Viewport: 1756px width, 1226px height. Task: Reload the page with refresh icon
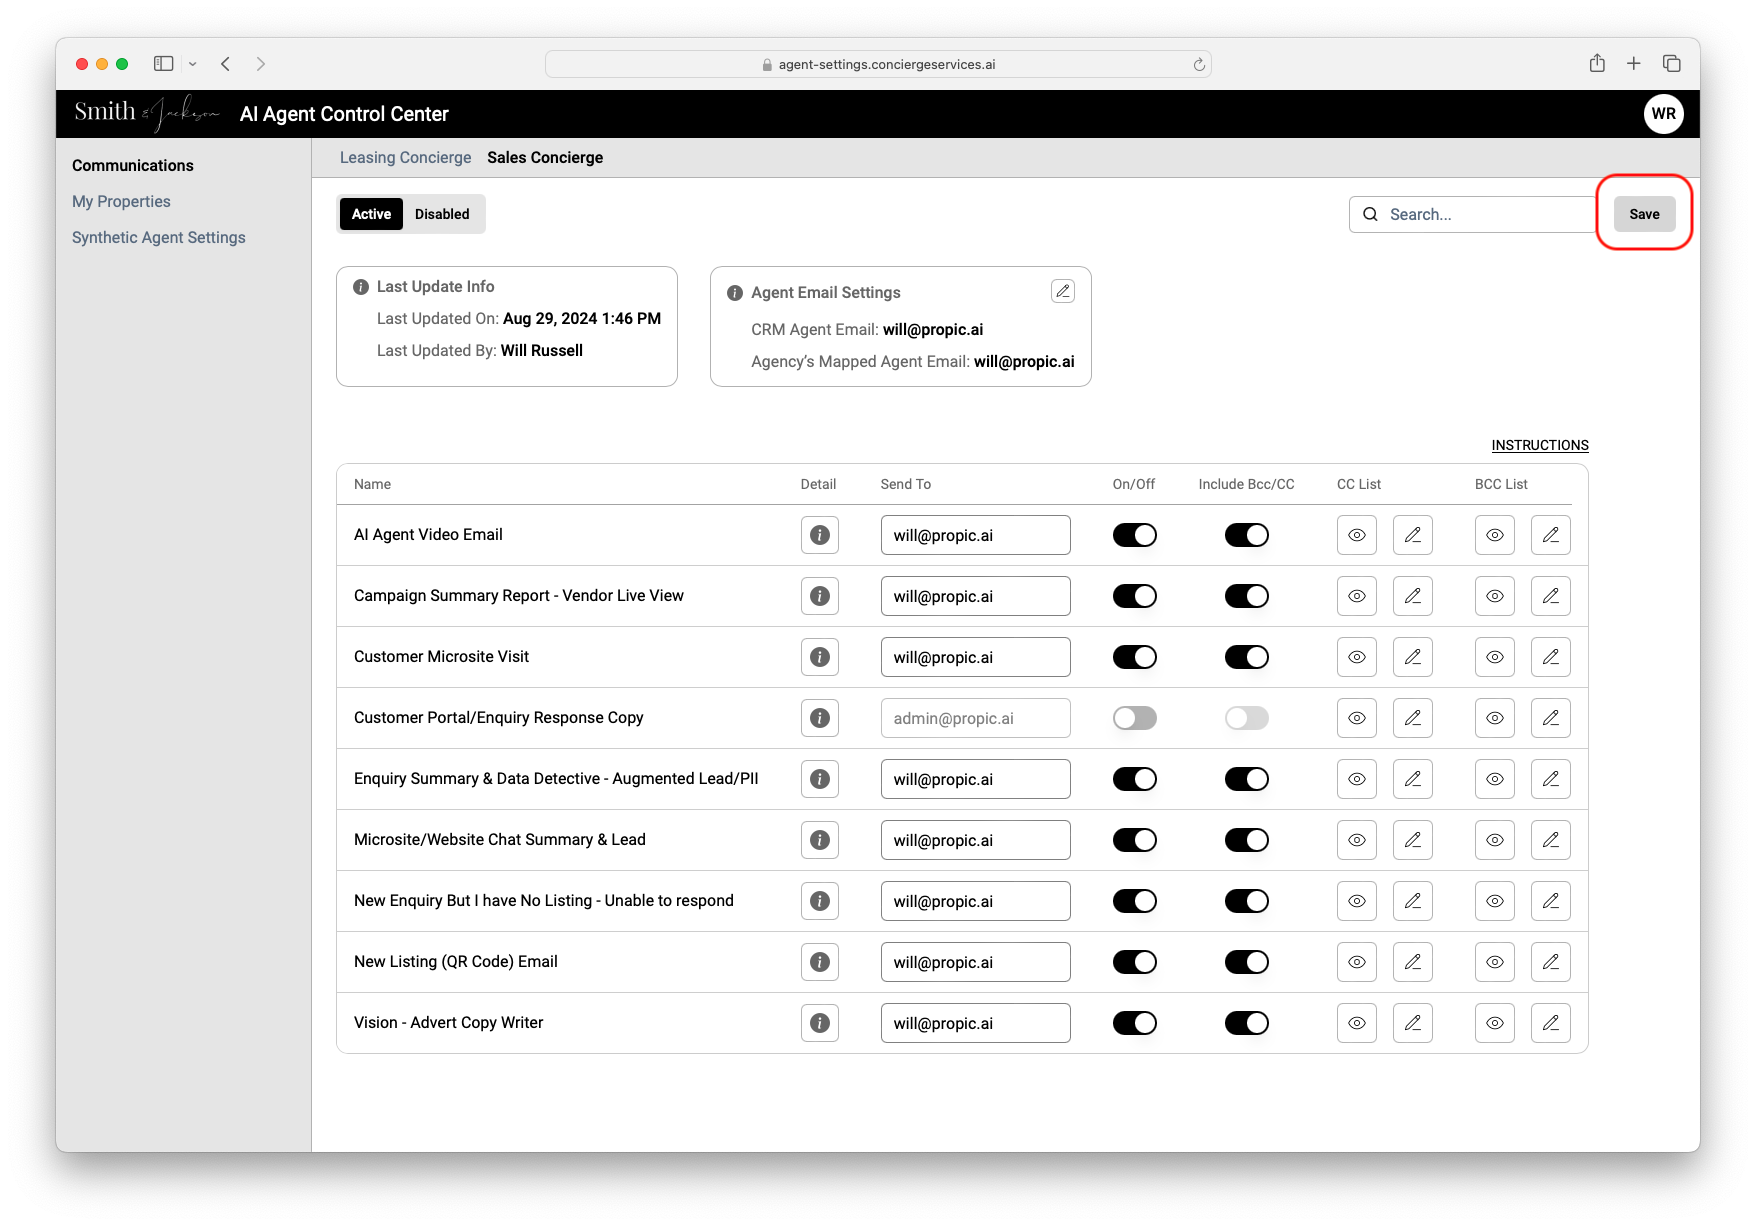pyautogui.click(x=1198, y=64)
